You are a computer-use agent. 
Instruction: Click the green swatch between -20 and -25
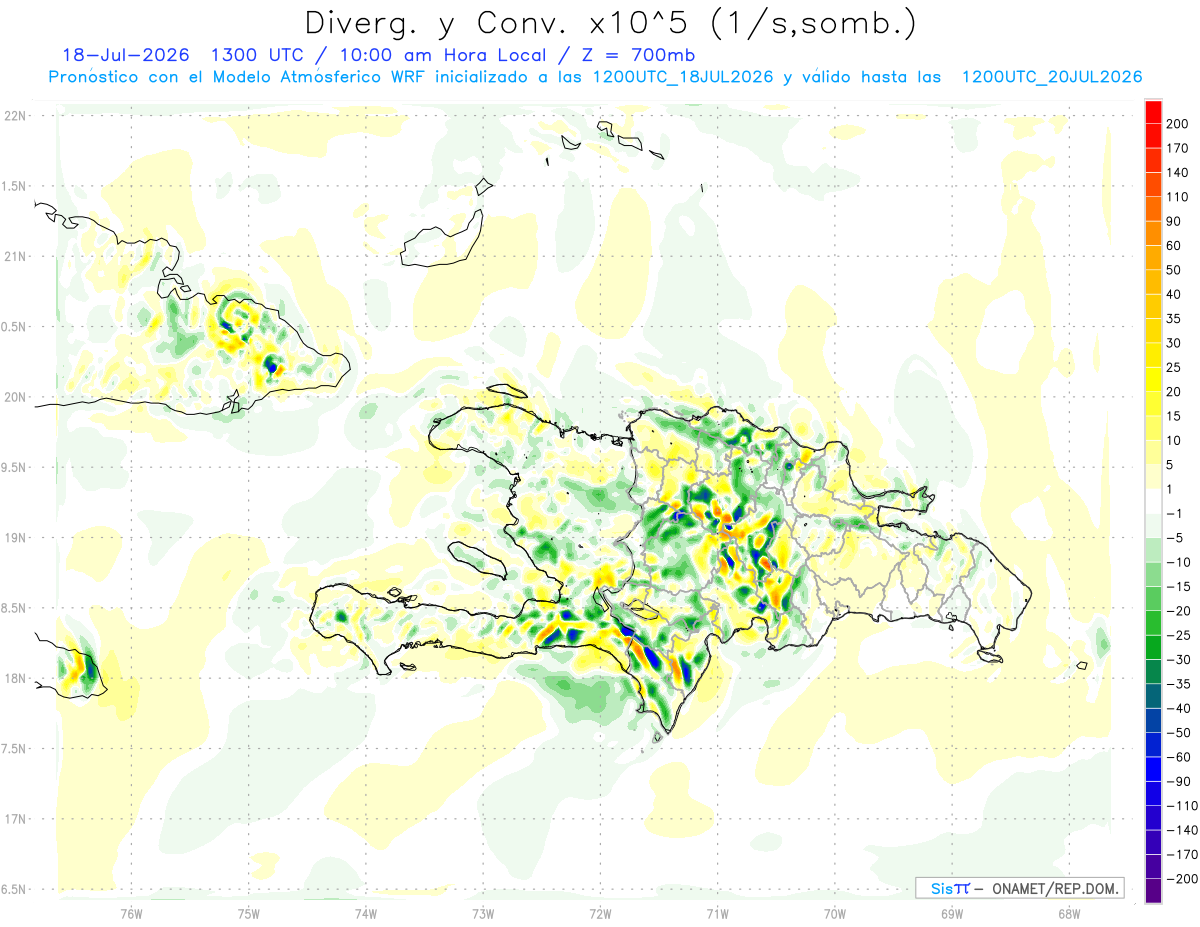point(1153,623)
